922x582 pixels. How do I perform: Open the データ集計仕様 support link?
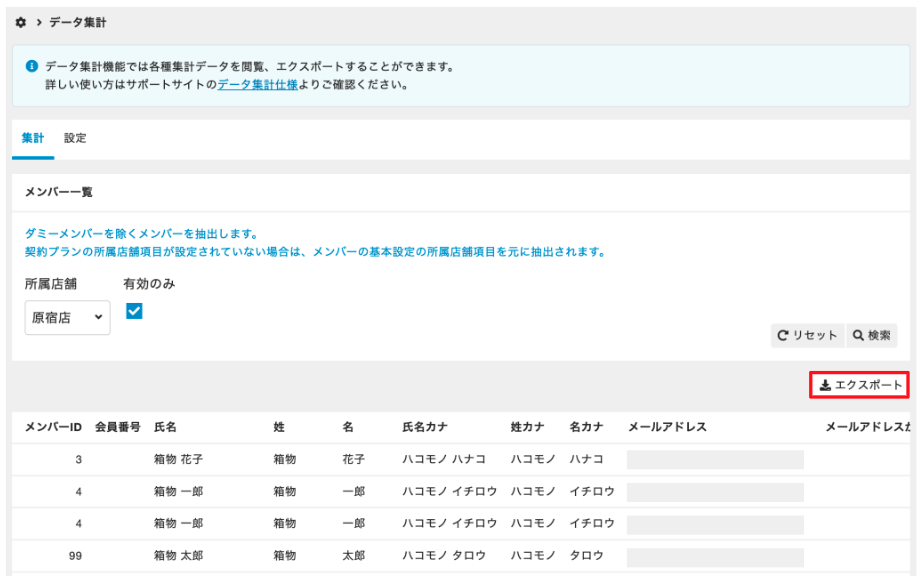[258, 85]
